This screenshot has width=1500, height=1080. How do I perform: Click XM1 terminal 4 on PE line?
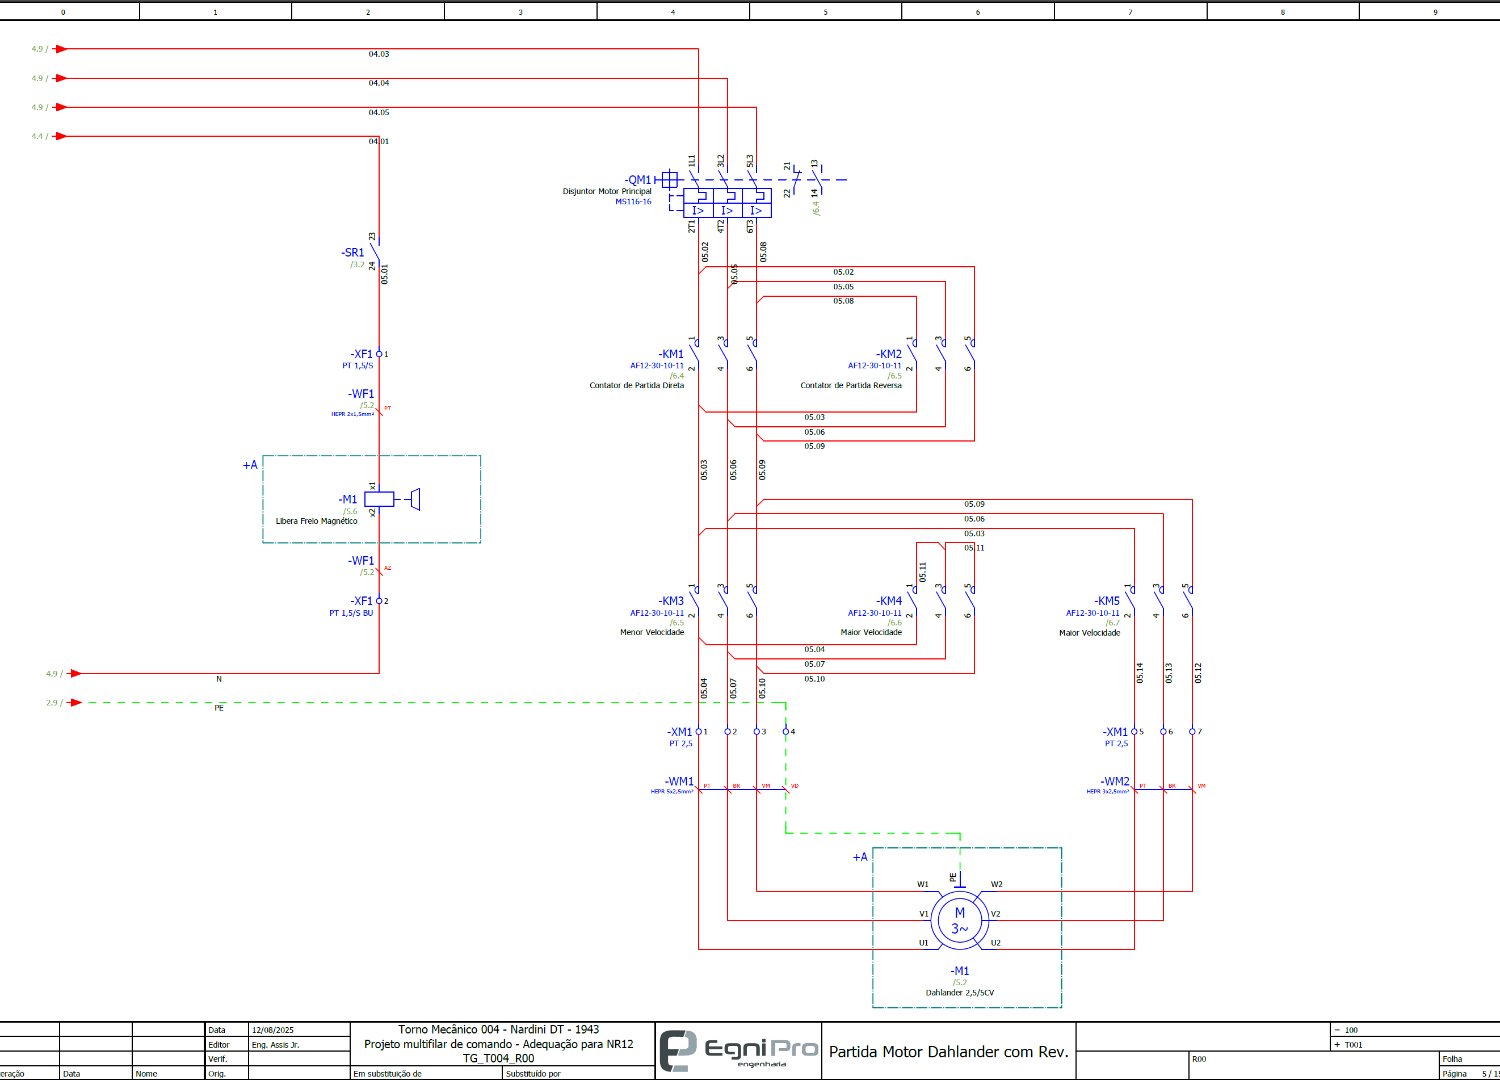(786, 732)
